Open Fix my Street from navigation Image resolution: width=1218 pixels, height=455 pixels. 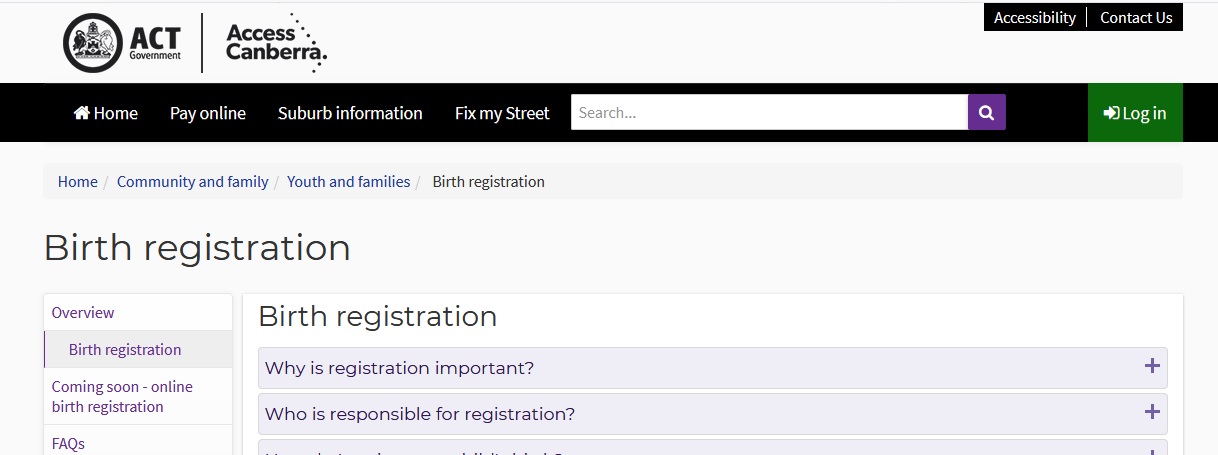pos(502,113)
